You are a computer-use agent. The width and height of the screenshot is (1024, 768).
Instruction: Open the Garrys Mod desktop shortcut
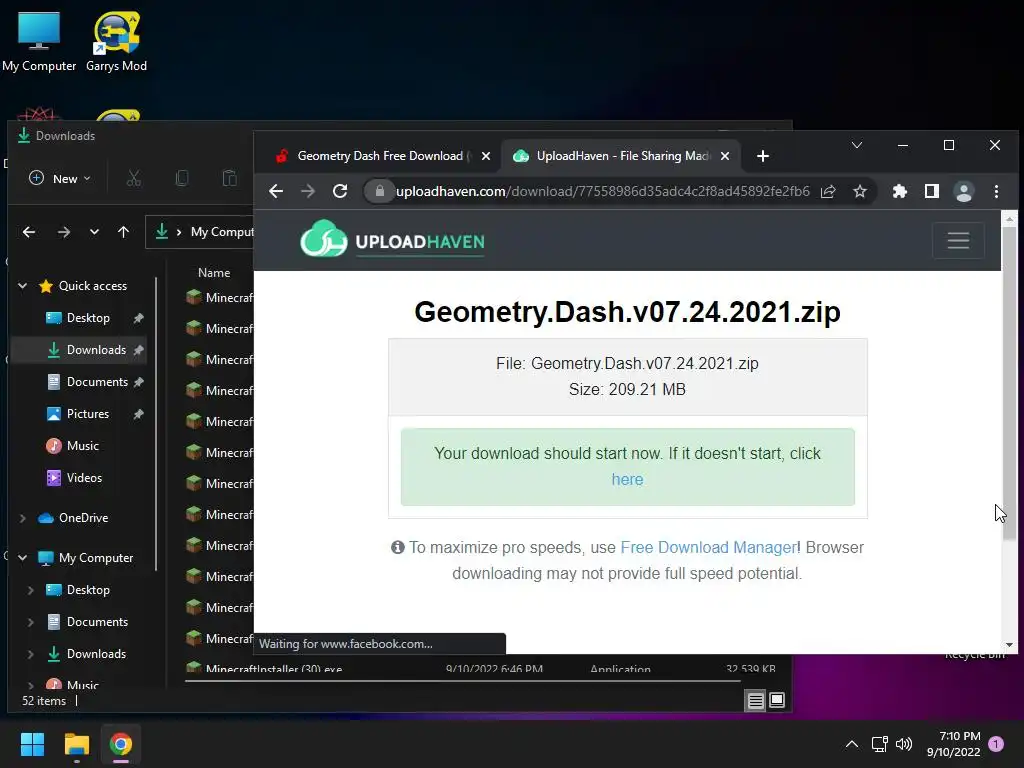[116, 41]
